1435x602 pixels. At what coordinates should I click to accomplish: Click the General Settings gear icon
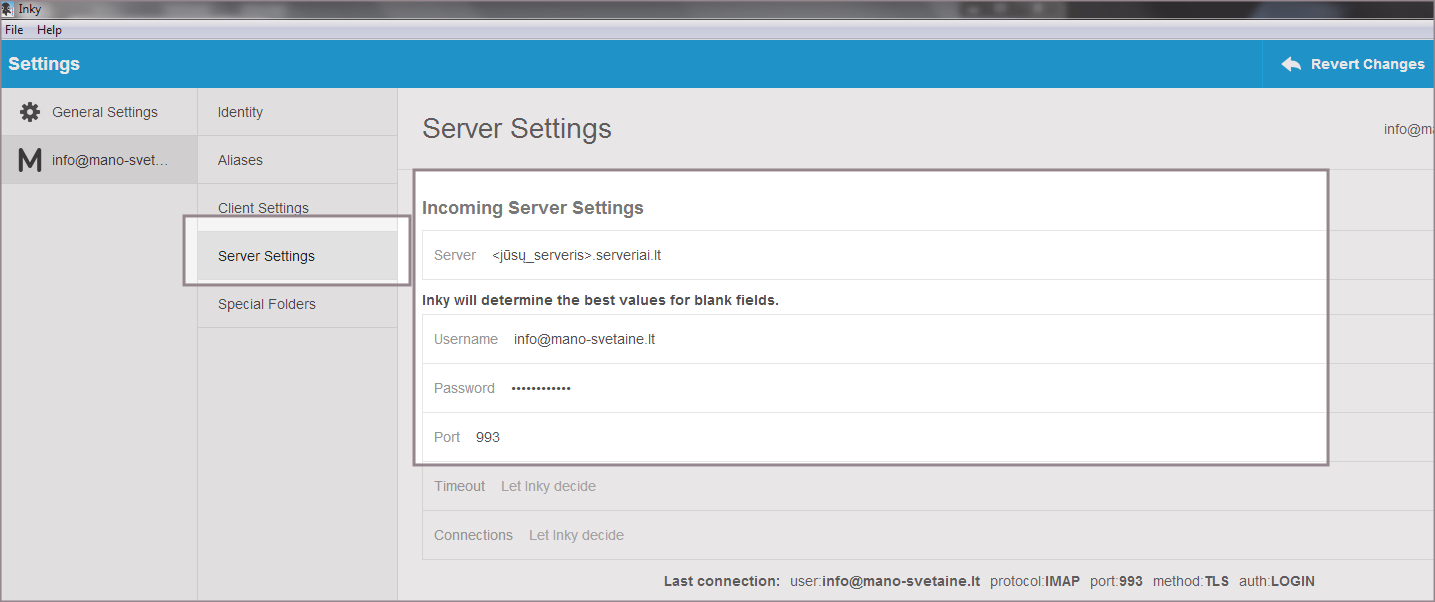pos(30,112)
